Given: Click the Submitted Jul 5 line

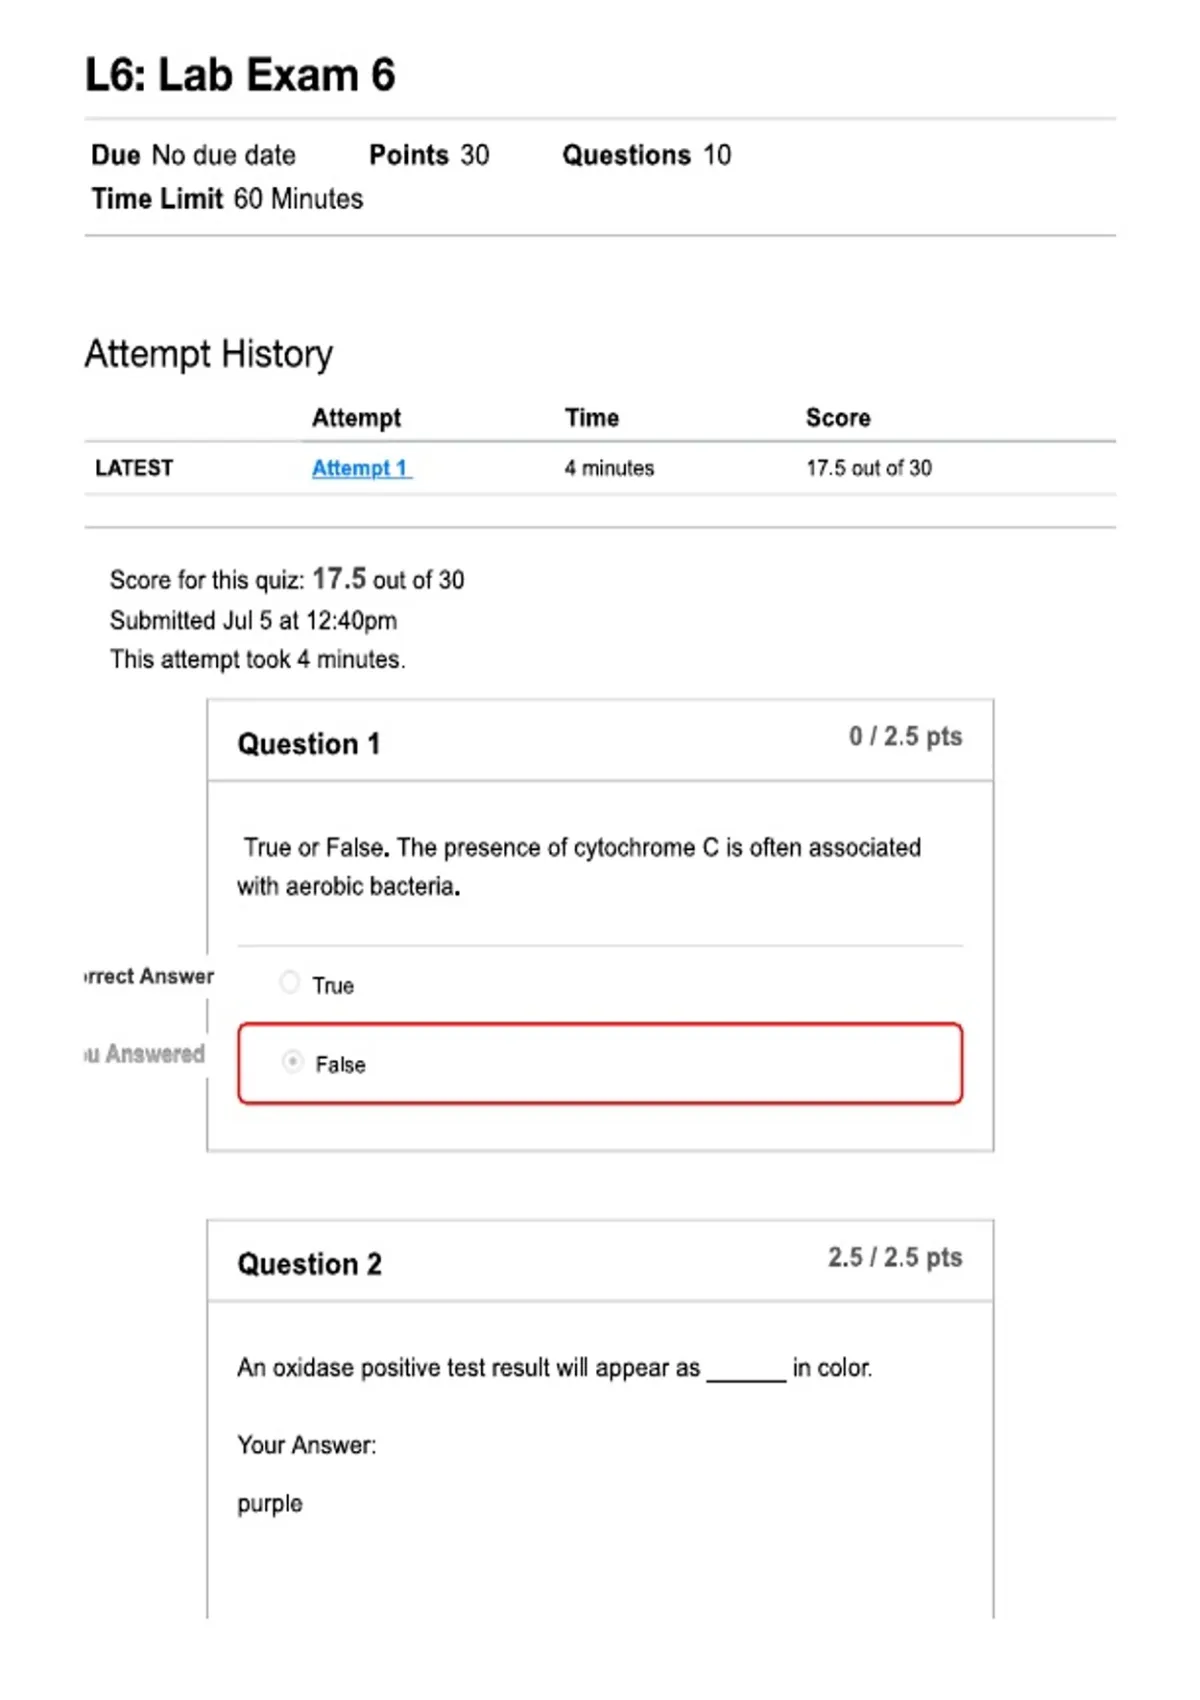Looking at the screenshot, I should pyautogui.click(x=253, y=621).
